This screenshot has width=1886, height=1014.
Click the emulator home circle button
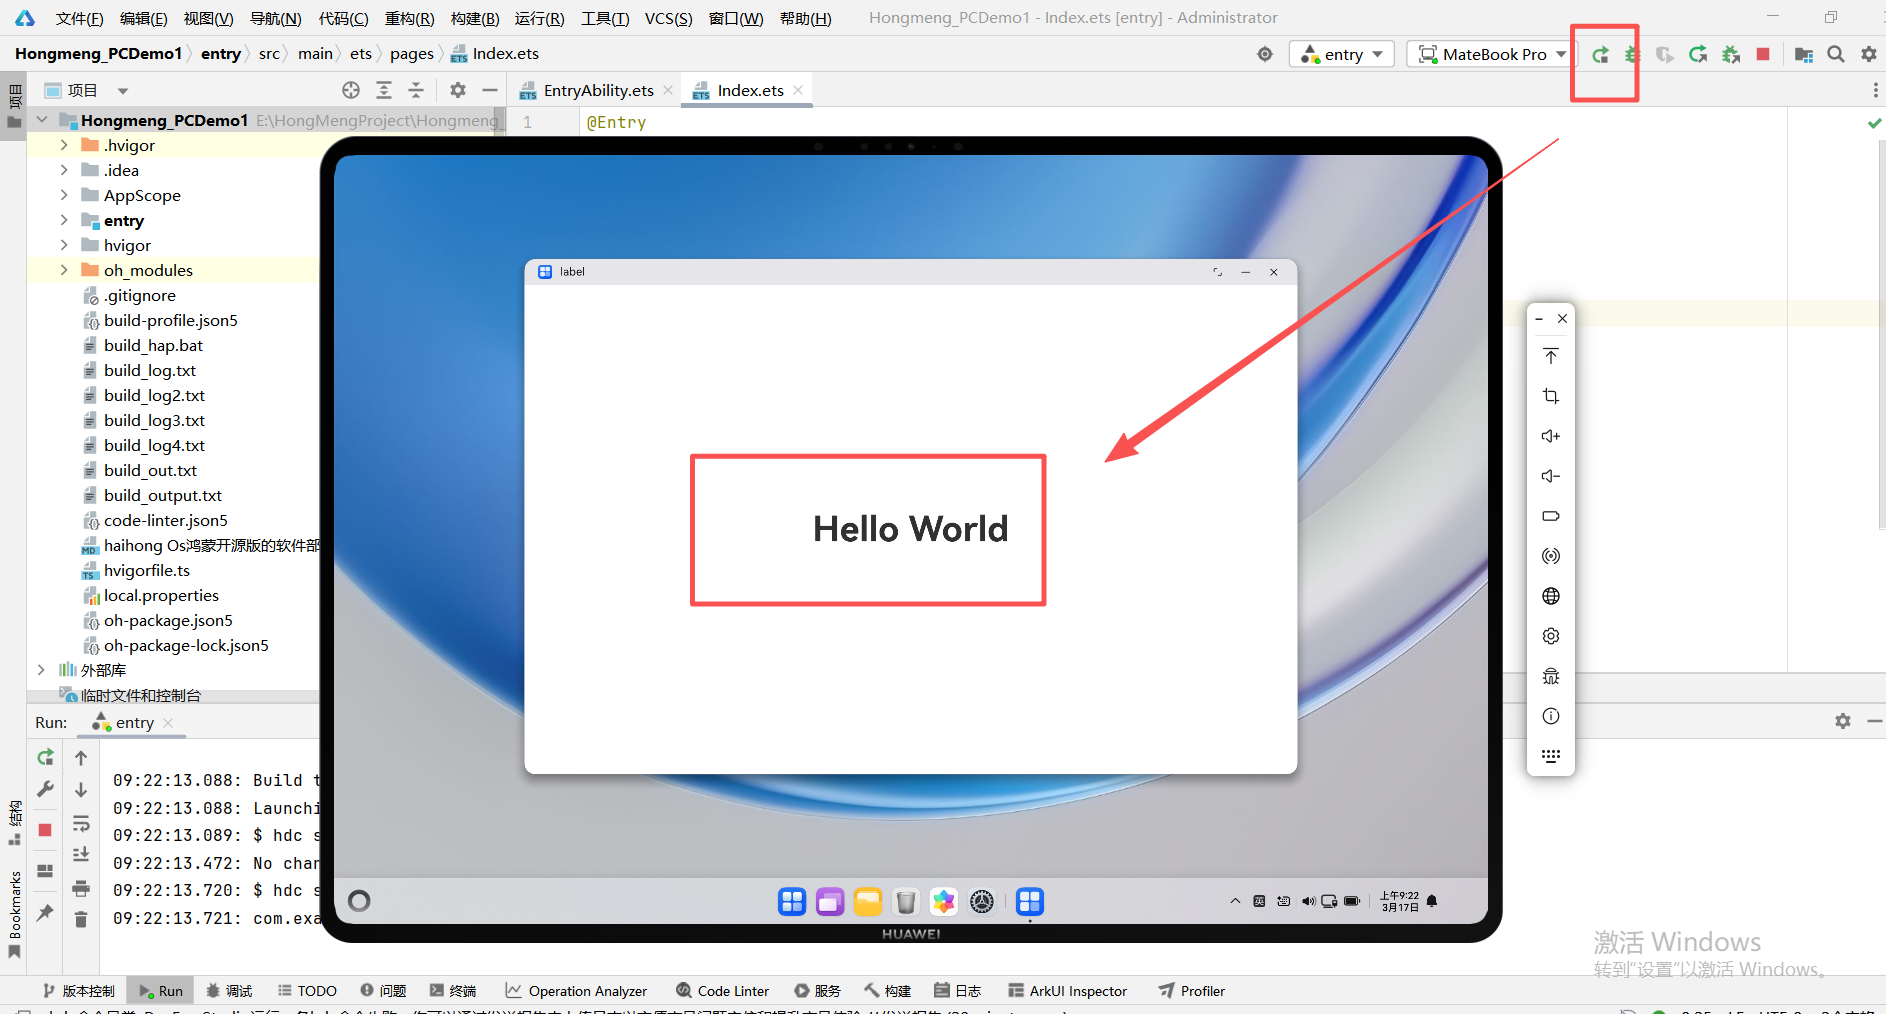(x=359, y=901)
